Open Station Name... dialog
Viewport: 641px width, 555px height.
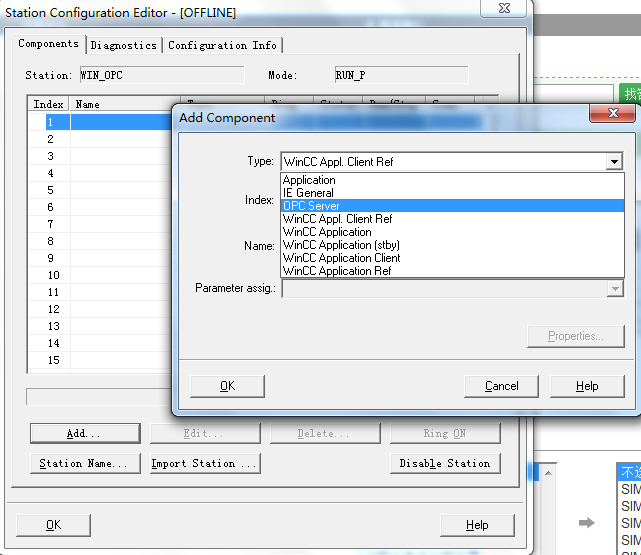[85, 463]
